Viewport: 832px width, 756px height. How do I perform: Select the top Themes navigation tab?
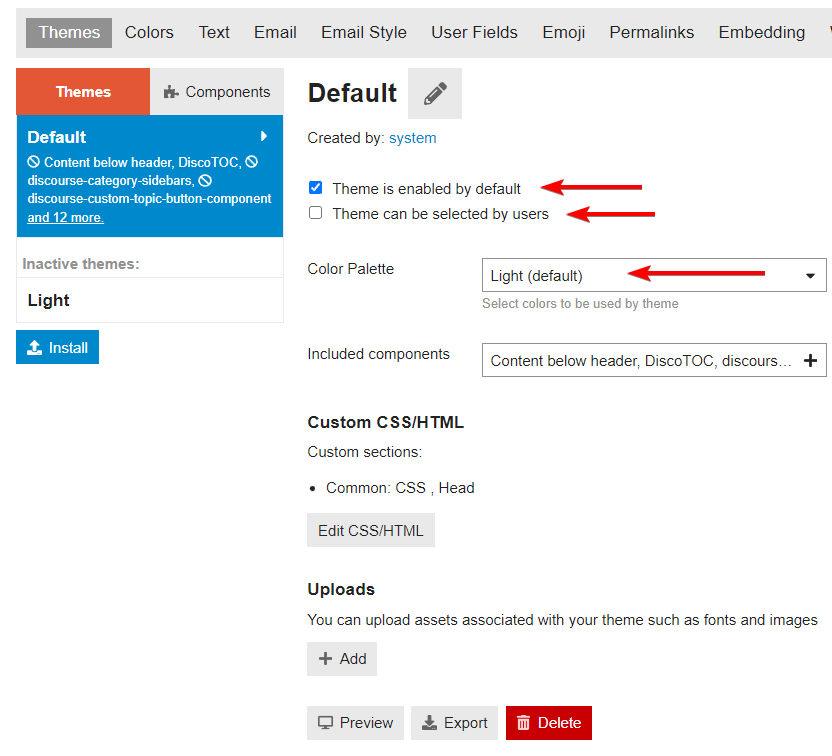[69, 32]
